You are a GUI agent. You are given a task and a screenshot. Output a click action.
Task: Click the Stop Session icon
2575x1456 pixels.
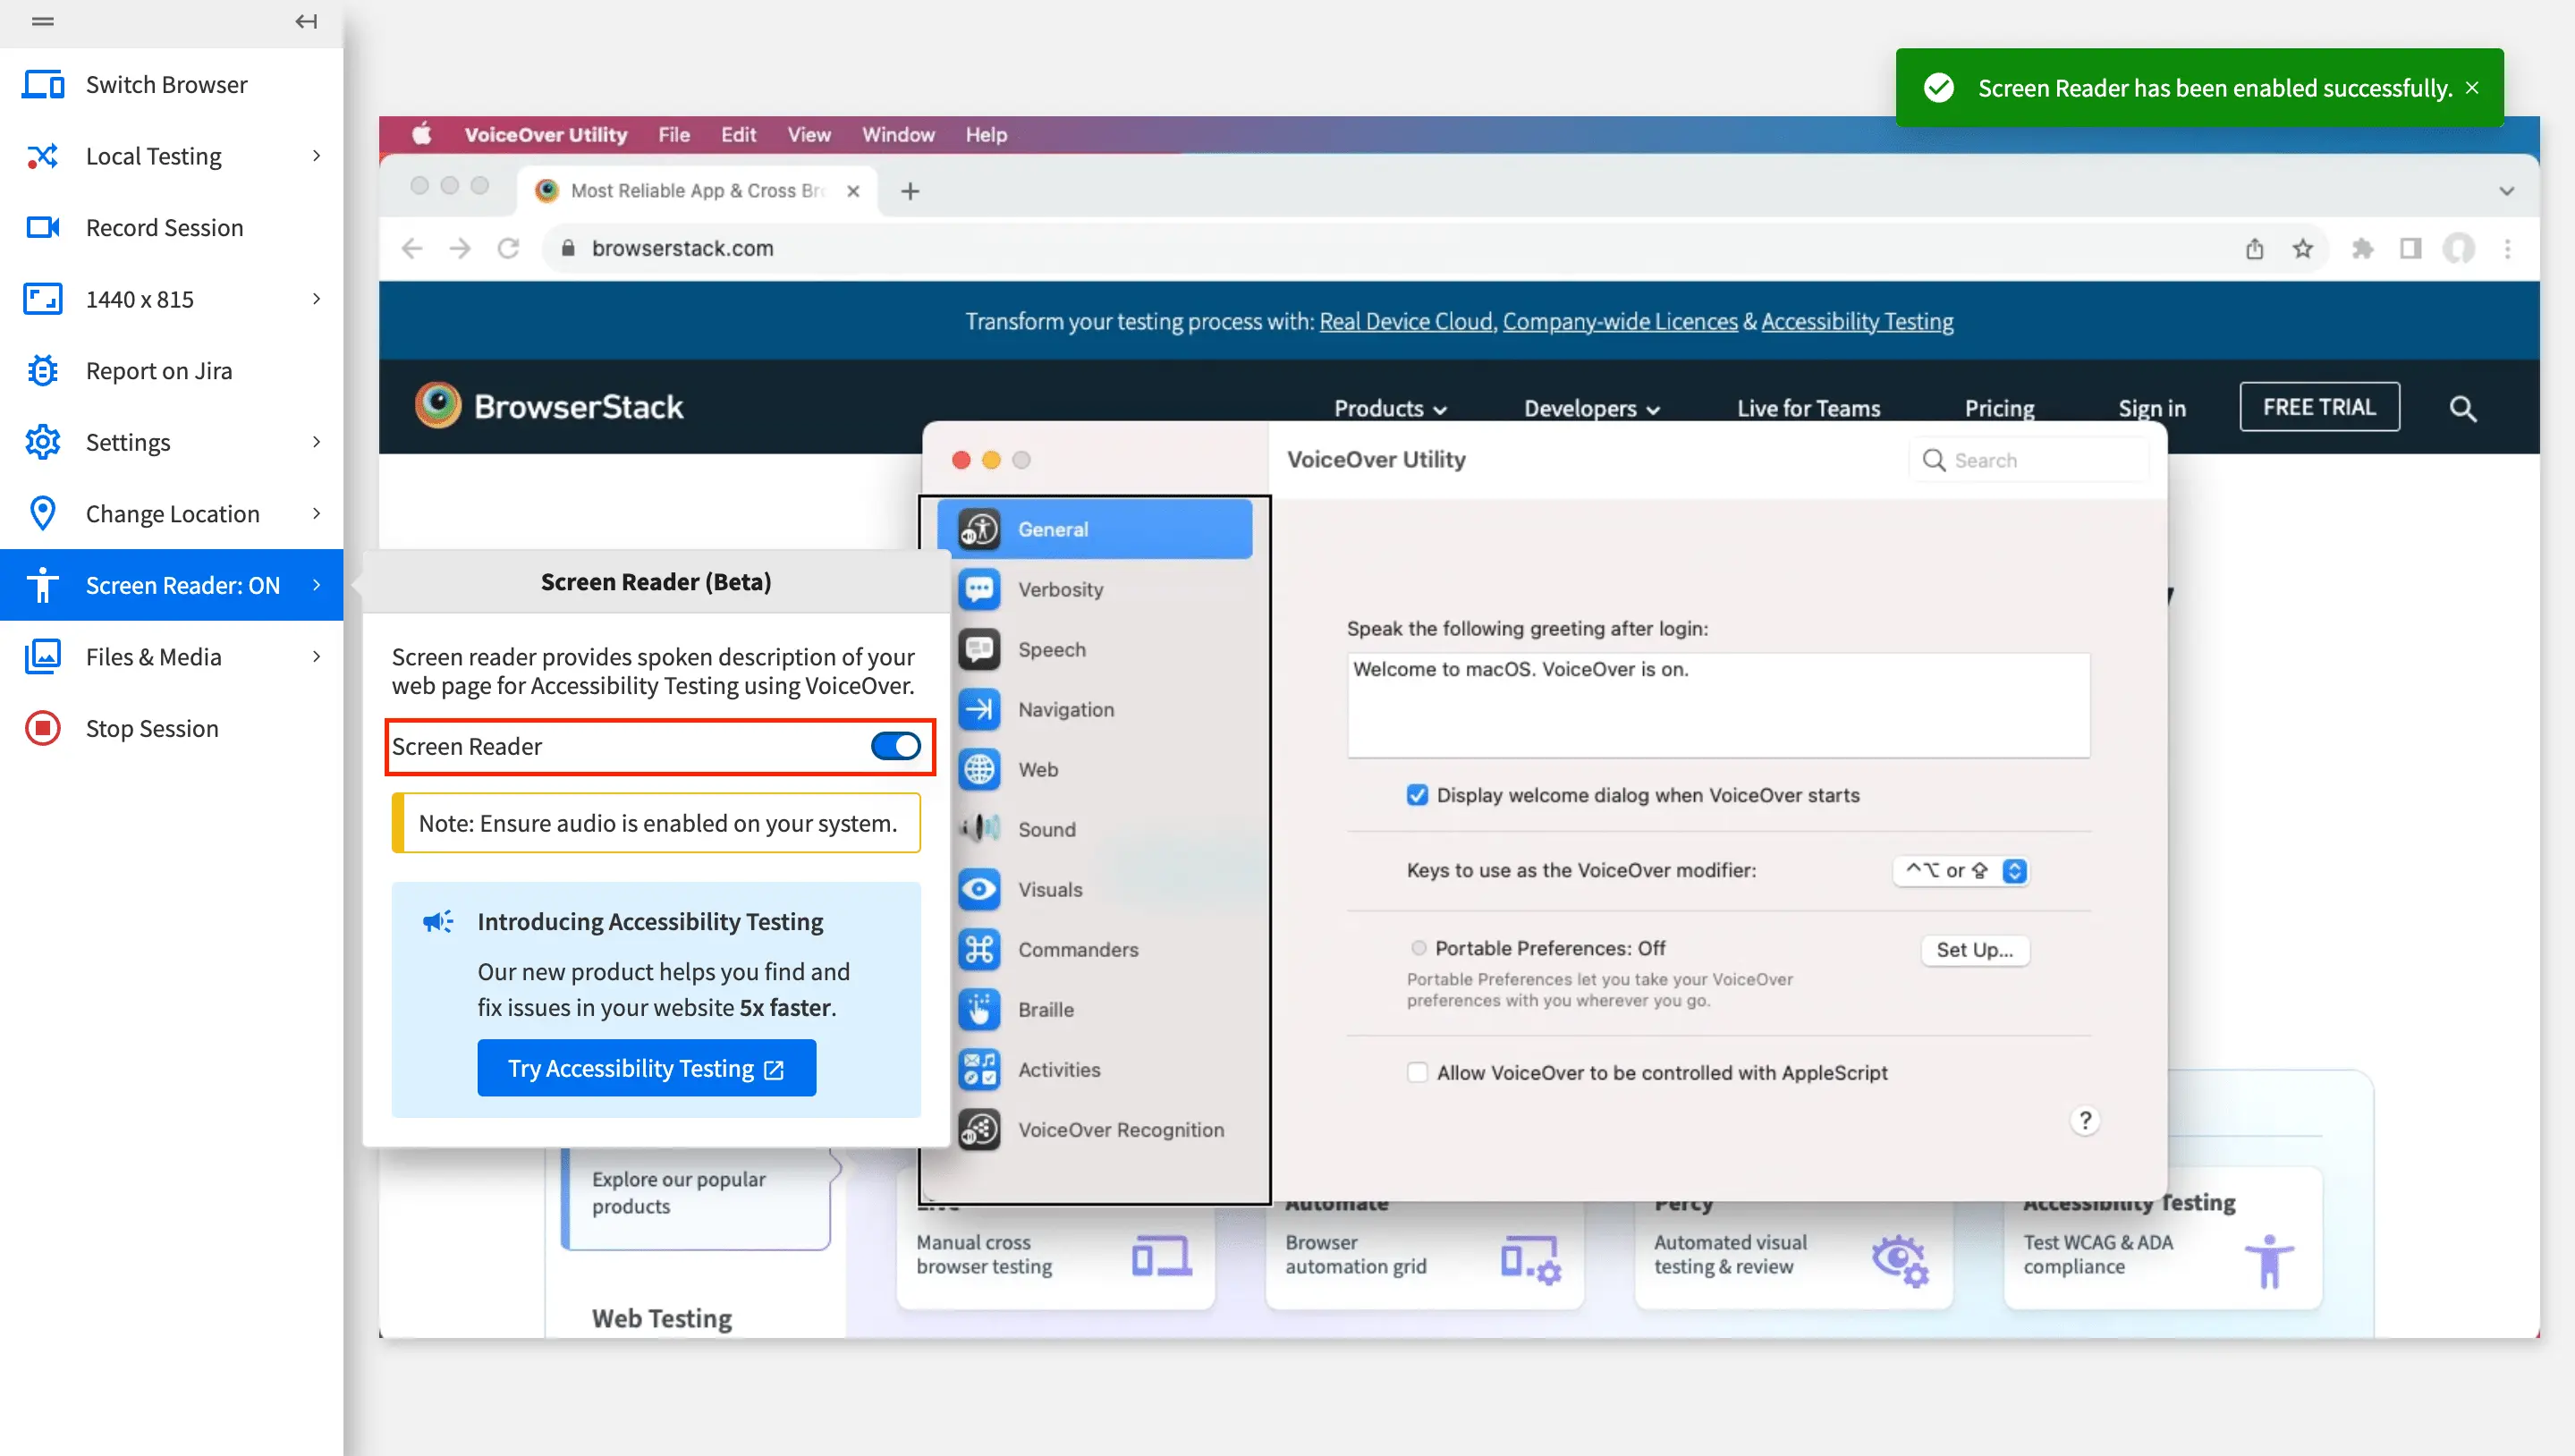(x=42, y=728)
